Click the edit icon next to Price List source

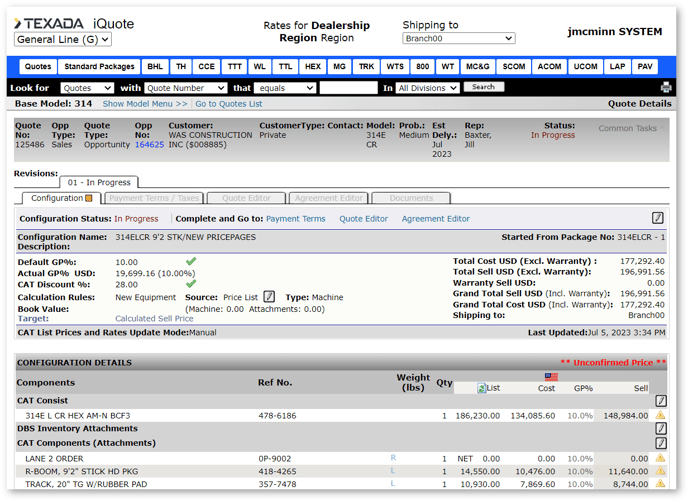[x=269, y=297]
